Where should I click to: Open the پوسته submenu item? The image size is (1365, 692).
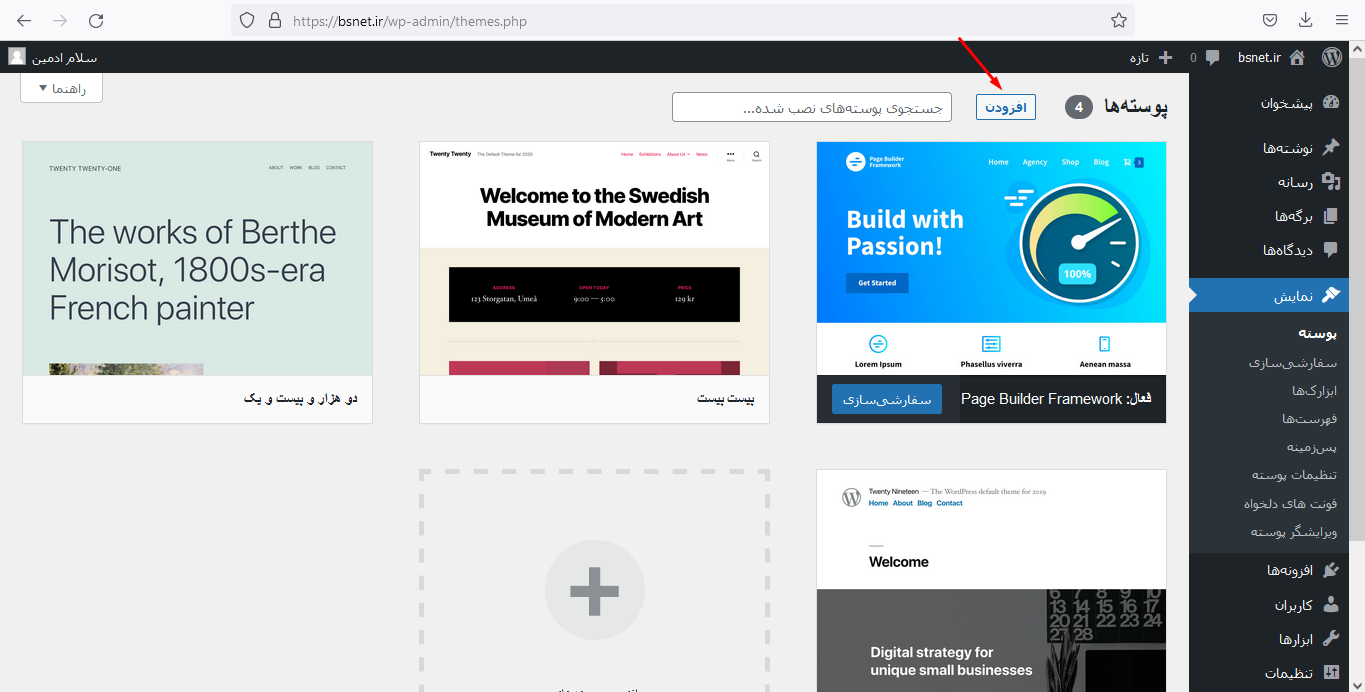click(1317, 334)
